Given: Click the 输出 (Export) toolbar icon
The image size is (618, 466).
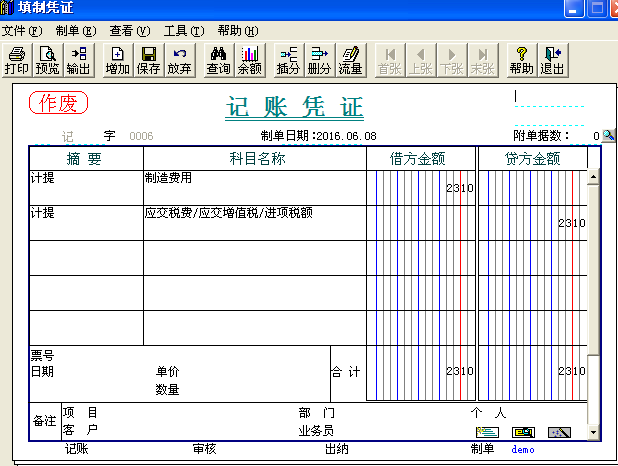Looking at the screenshot, I should [78, 60].
